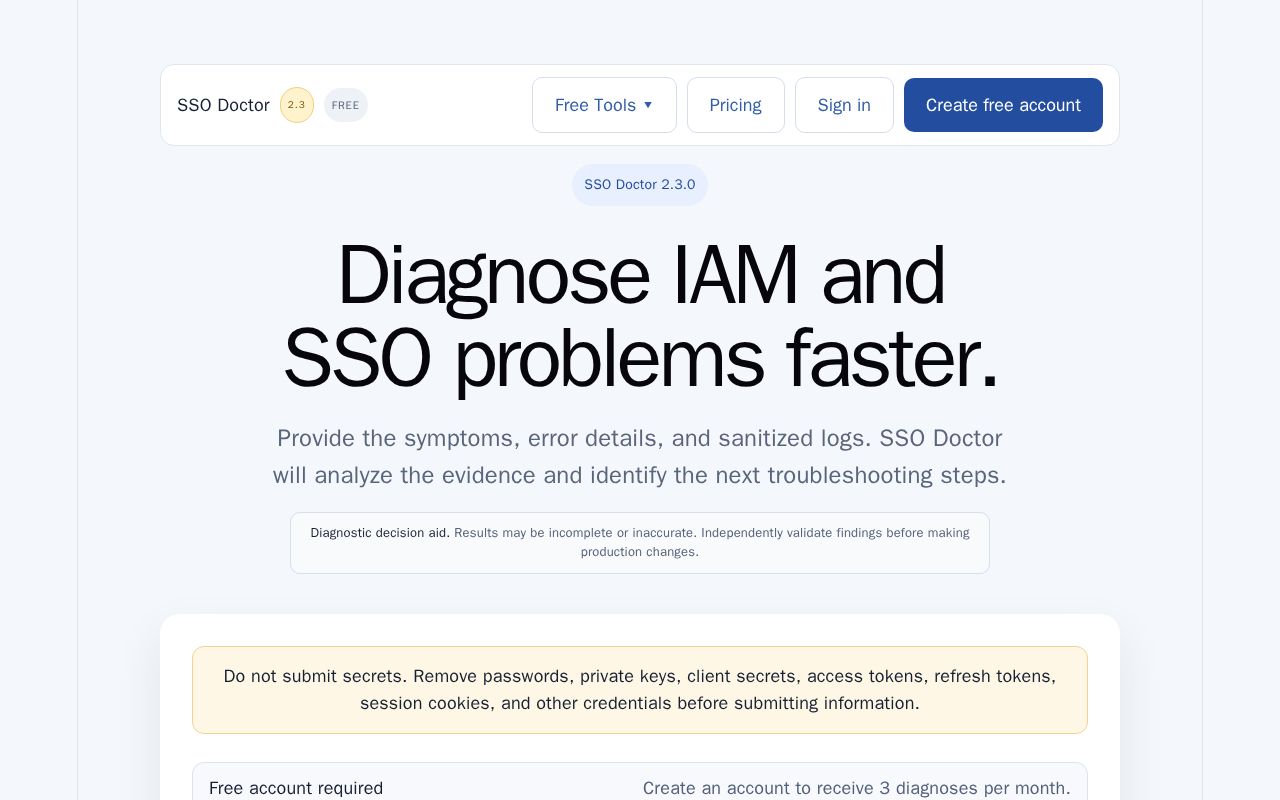Viewport: 1280px width, 800px height.
Task: Click the 'Do not submit secrets' warning
Action: (x=640, y=690)
